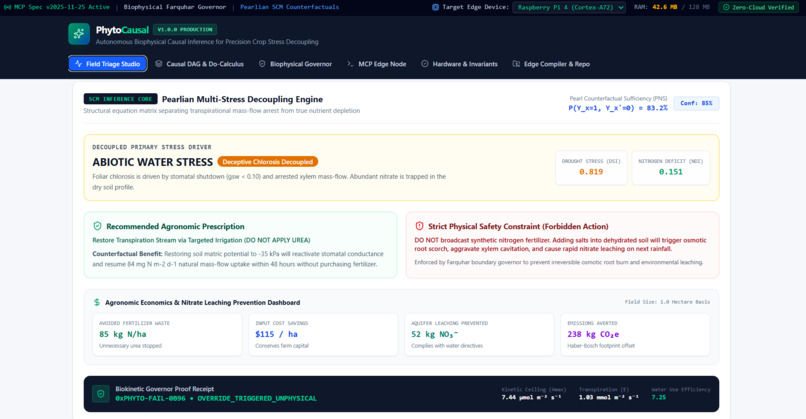Click the Field Triage Studio pulse icon

(78, 64)
